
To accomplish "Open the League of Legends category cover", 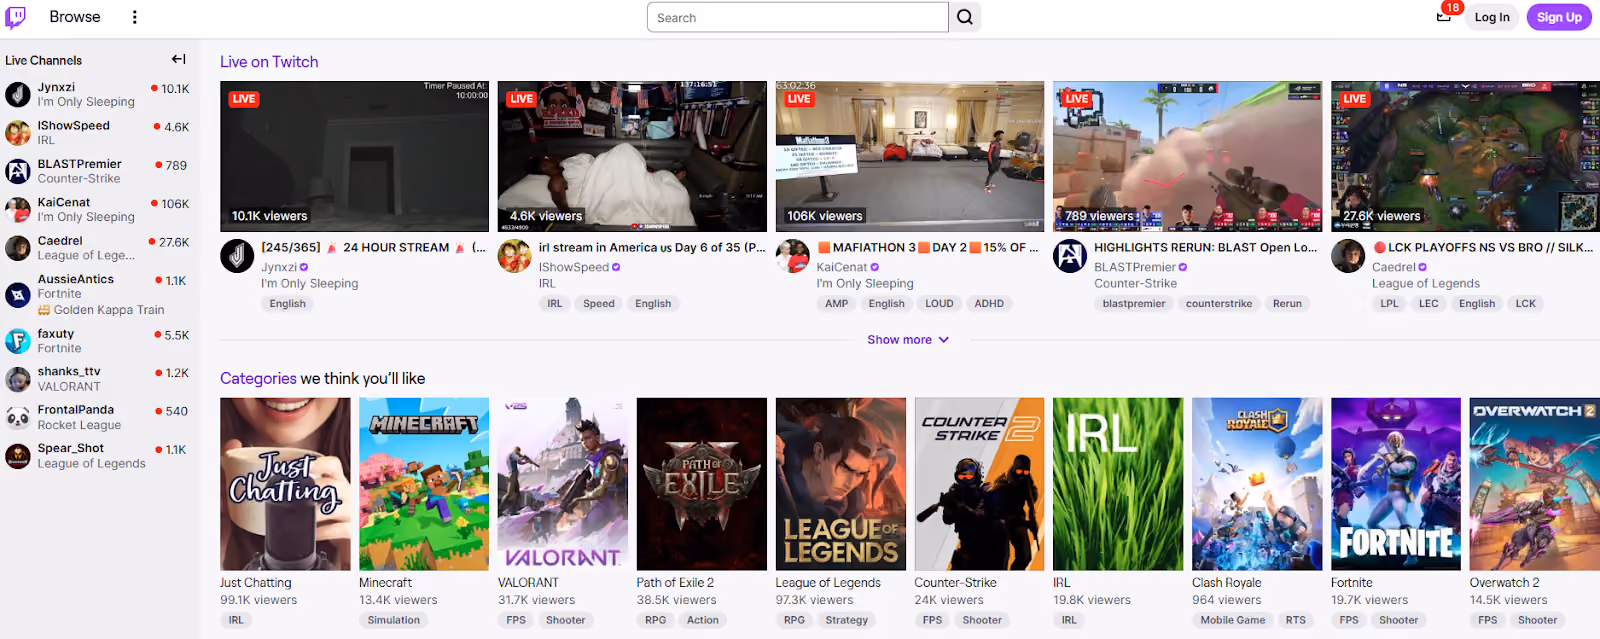I will coord(841,484).
